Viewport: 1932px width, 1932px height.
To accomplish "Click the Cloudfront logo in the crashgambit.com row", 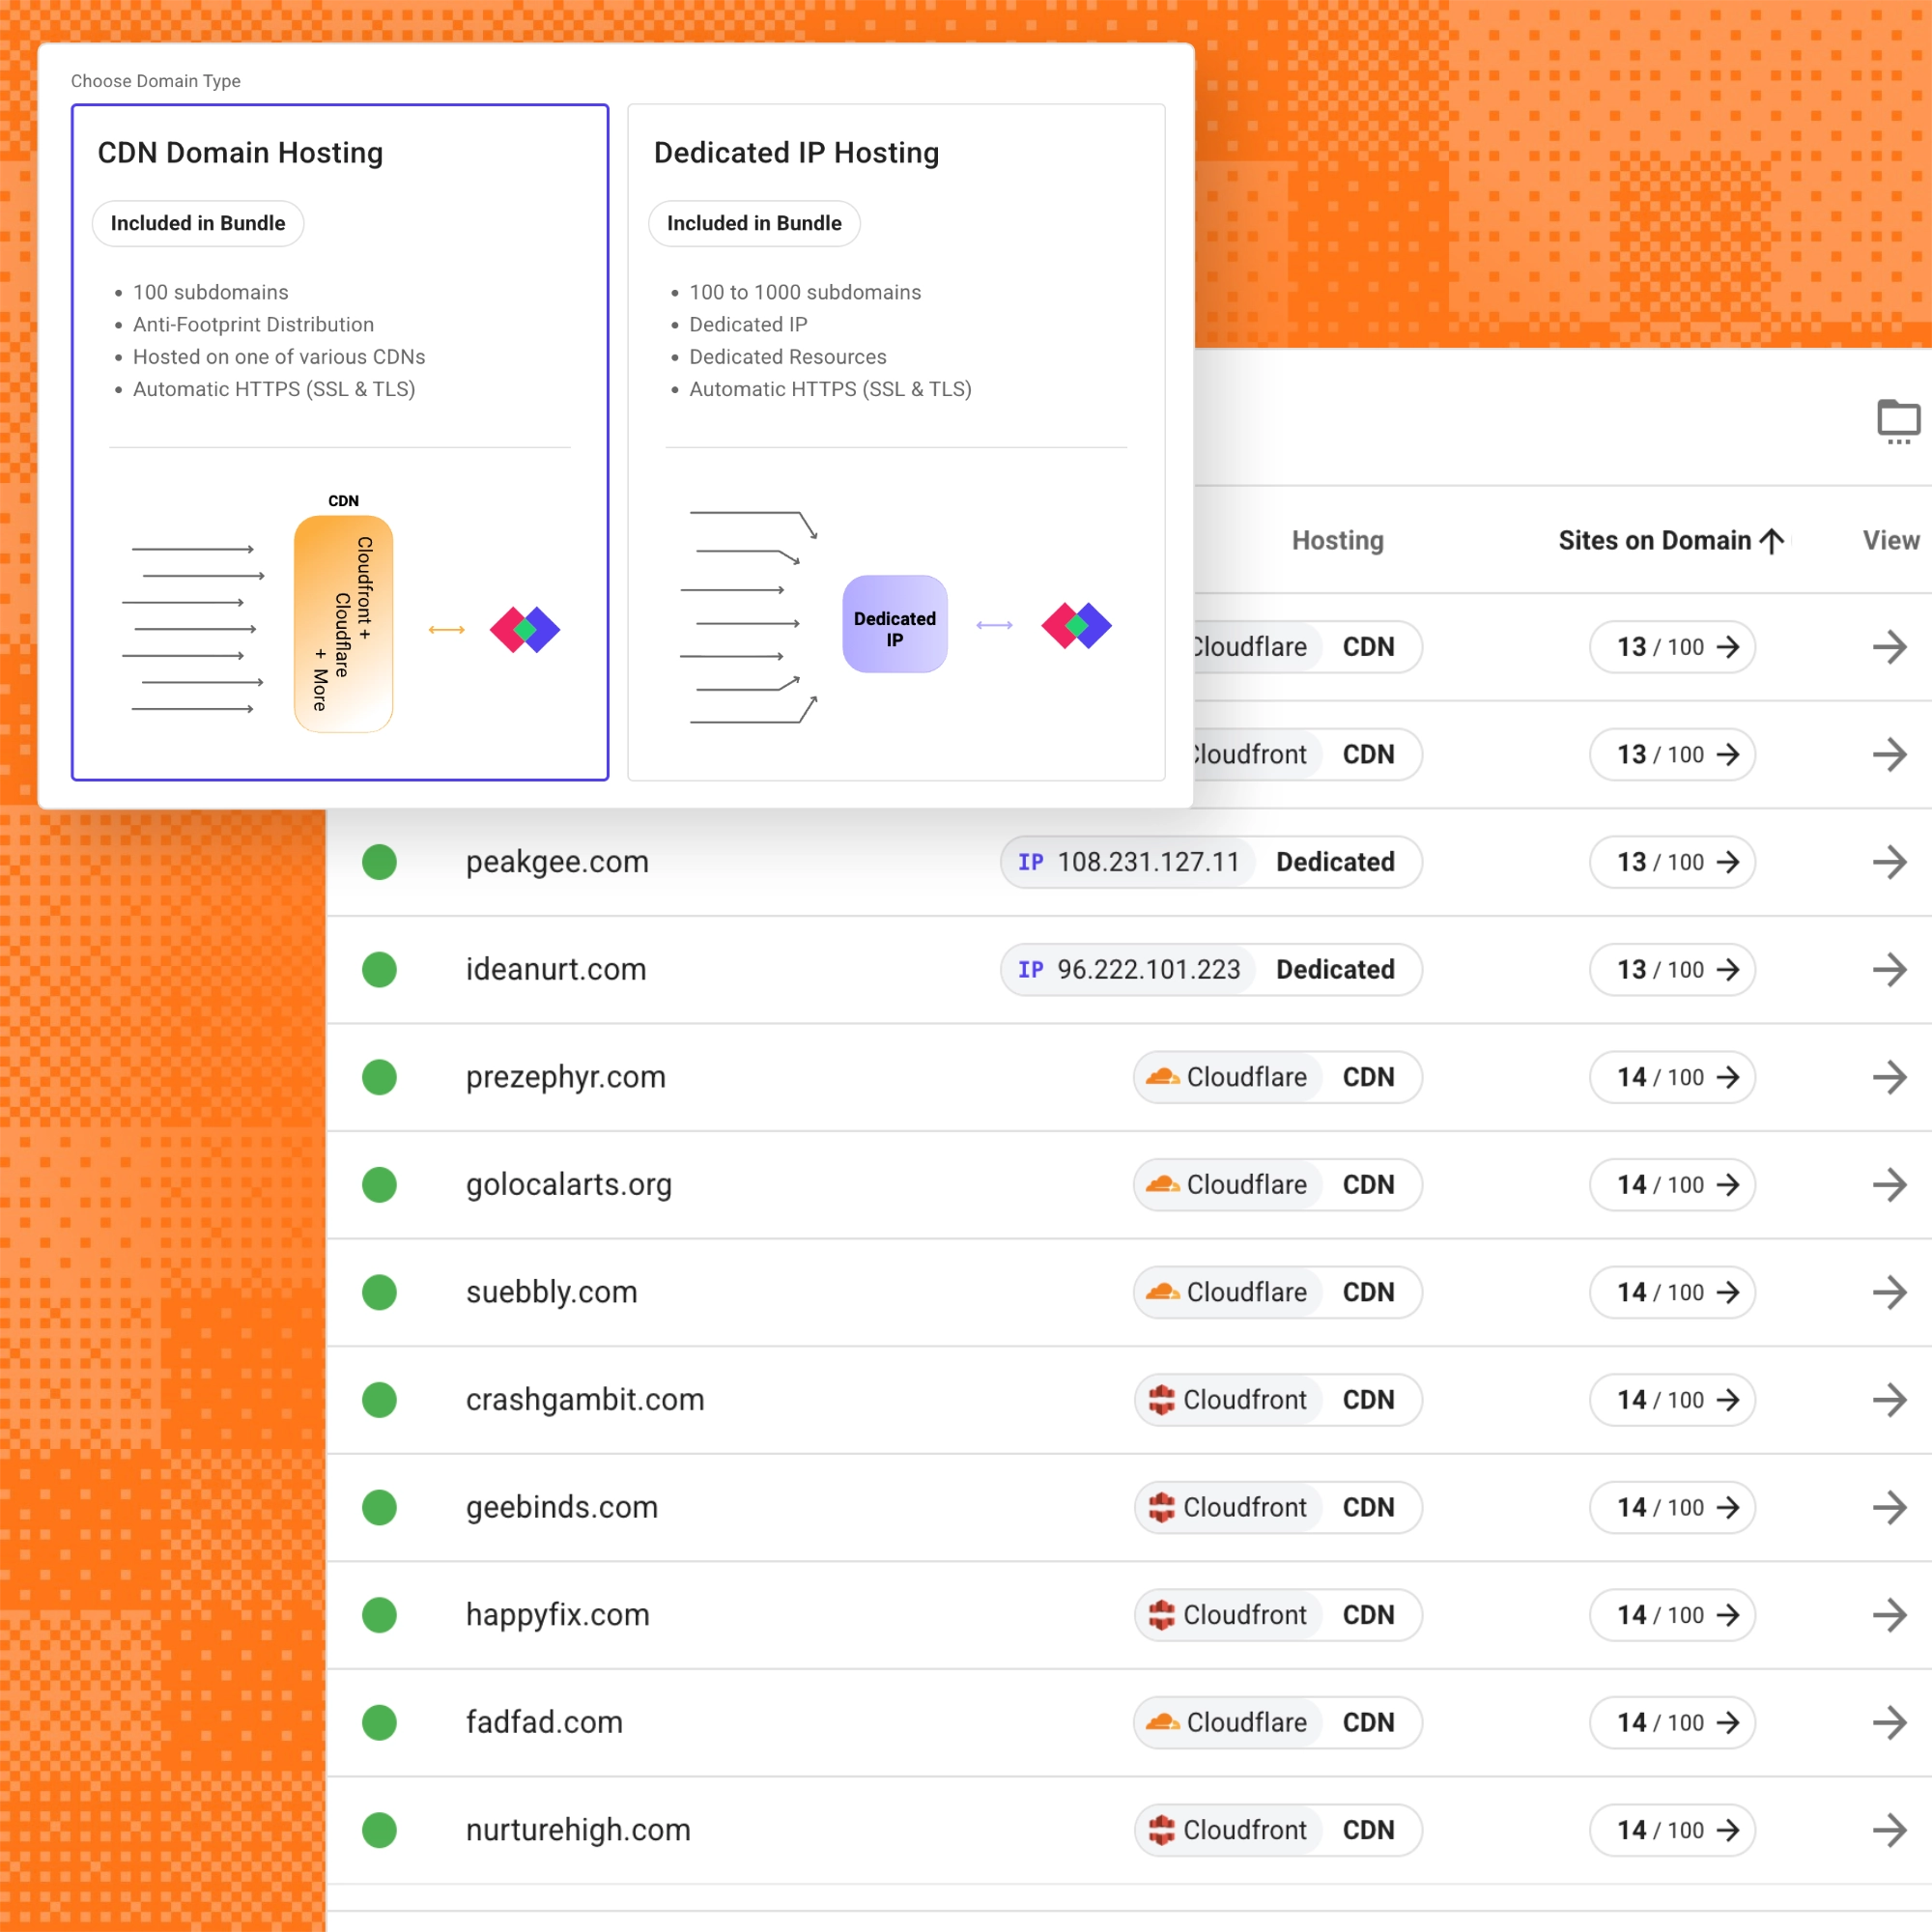I will [1161, 1400].
